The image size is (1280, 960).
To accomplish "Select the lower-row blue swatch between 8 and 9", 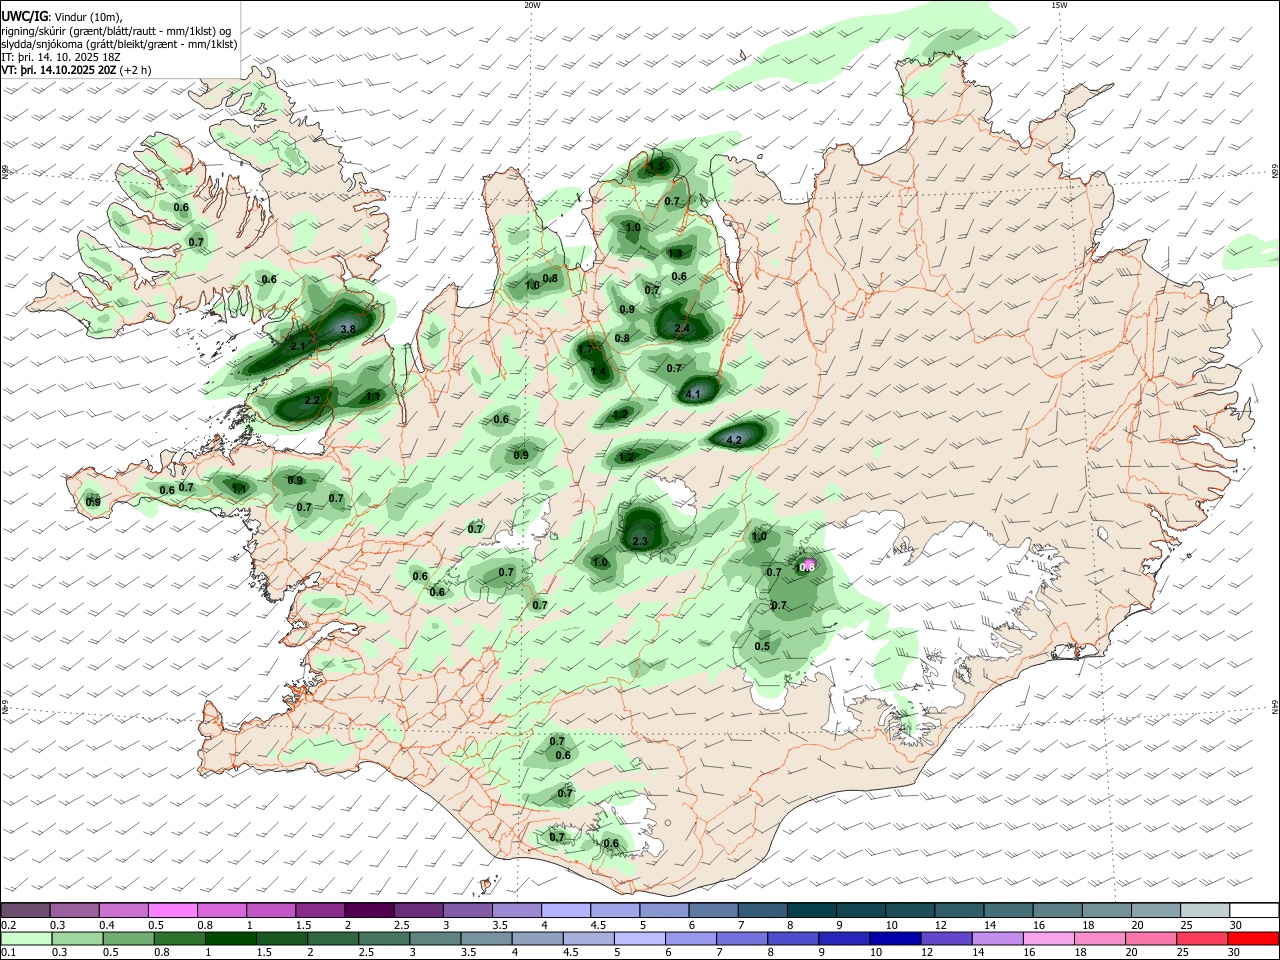I will (x=793, y=939).
